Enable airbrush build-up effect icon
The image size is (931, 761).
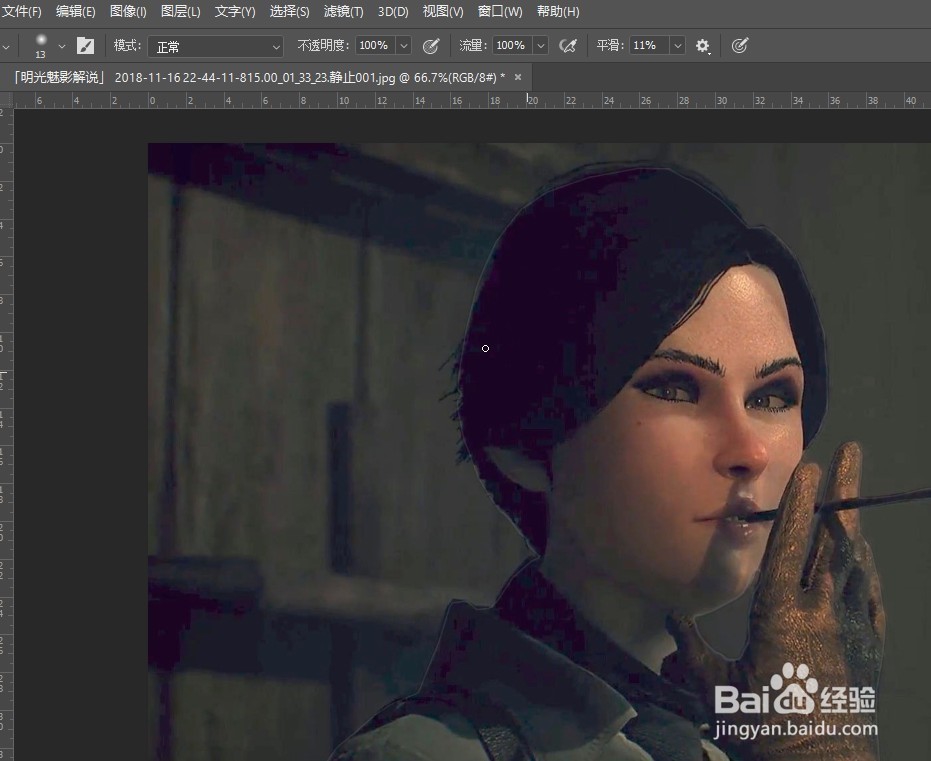tap(568, 46)
